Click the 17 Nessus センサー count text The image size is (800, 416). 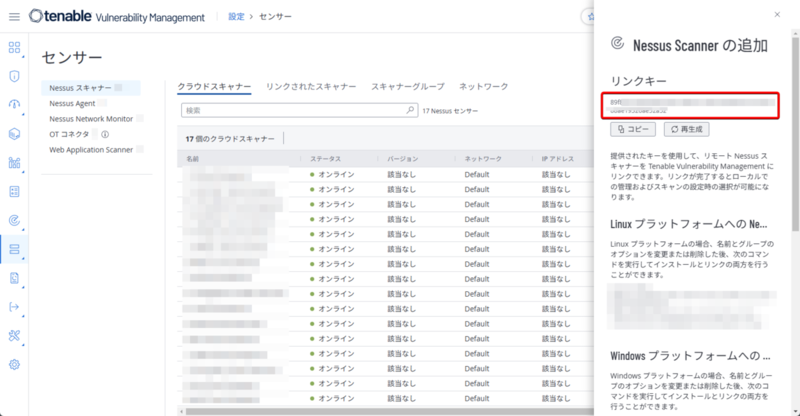tap(450, 111)
